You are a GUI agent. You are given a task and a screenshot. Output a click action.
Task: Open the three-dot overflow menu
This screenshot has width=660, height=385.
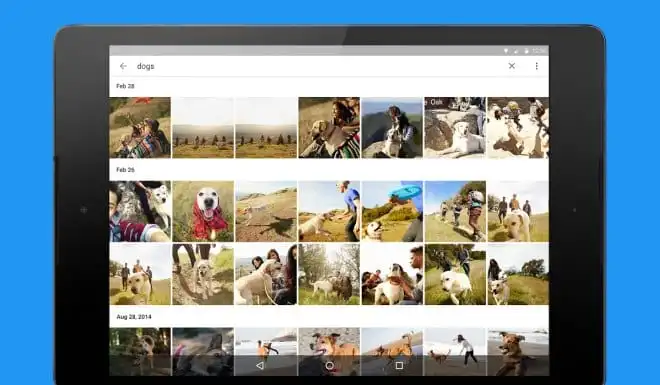click(x=536, y=66)
